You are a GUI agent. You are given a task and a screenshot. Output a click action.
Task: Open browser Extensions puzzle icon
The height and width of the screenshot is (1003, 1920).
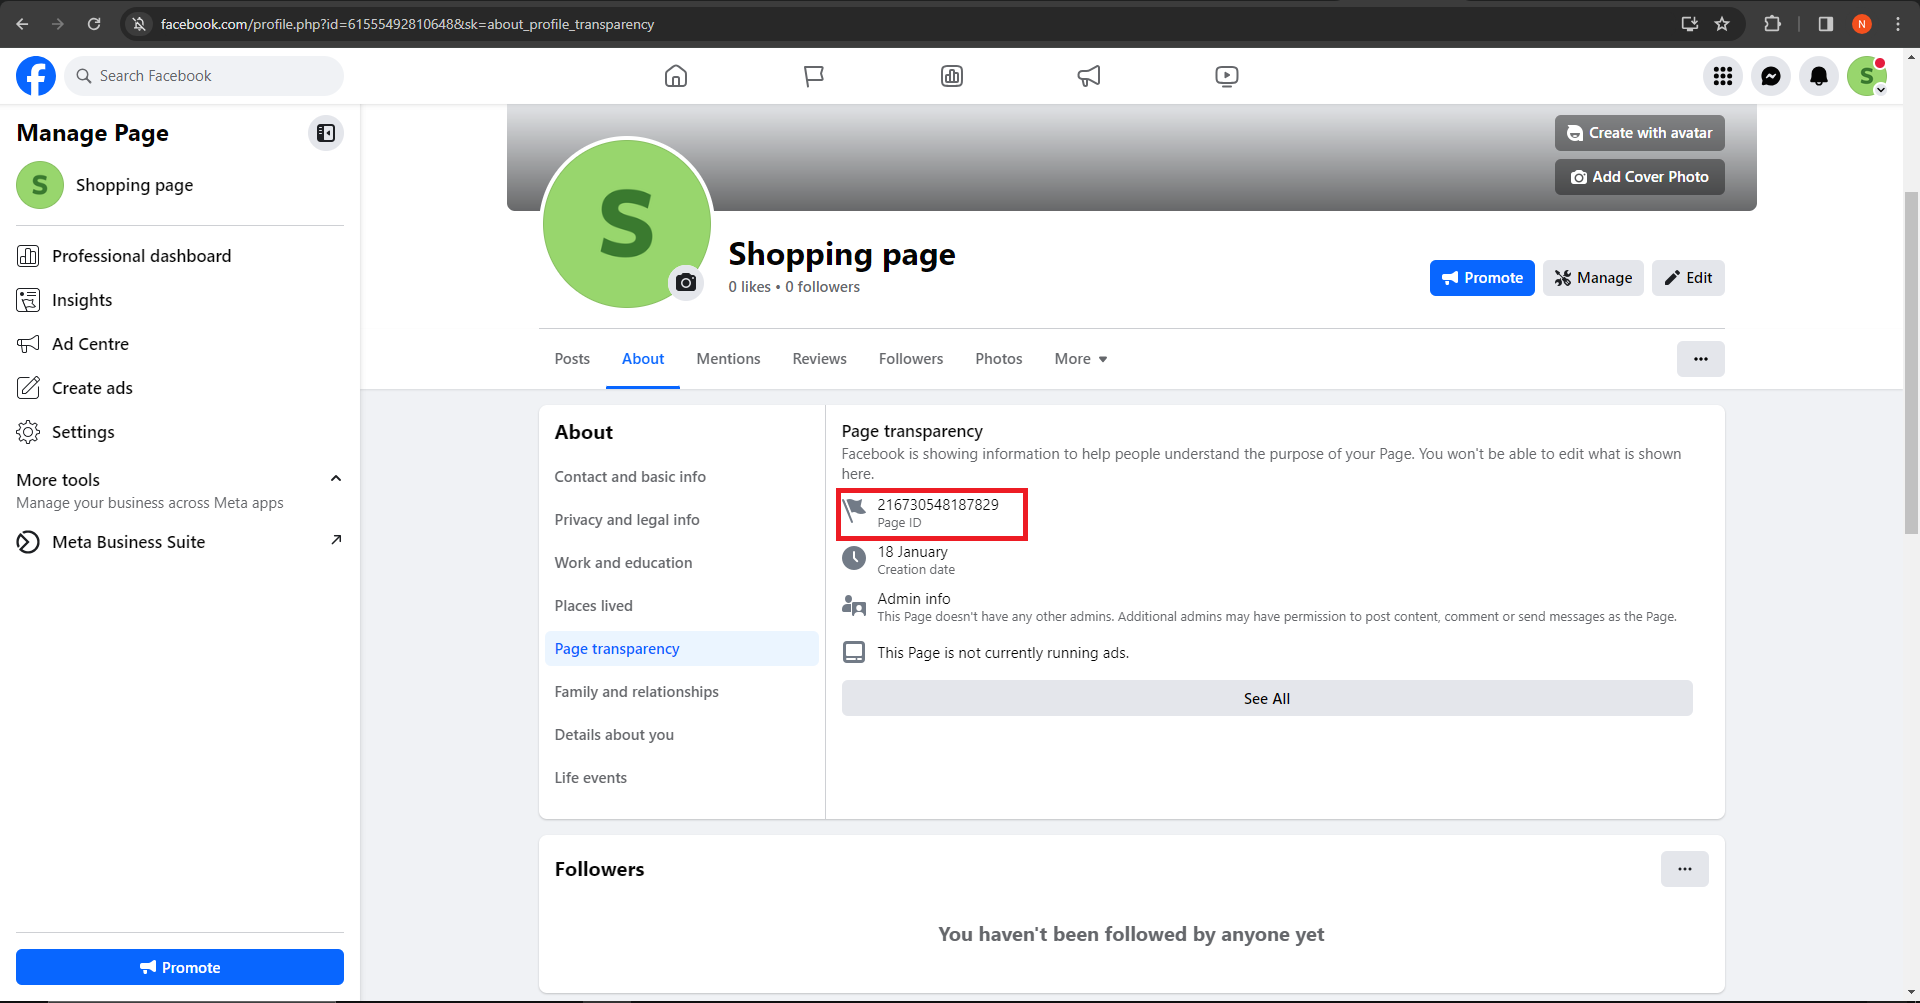click(x=1773, y=24)
